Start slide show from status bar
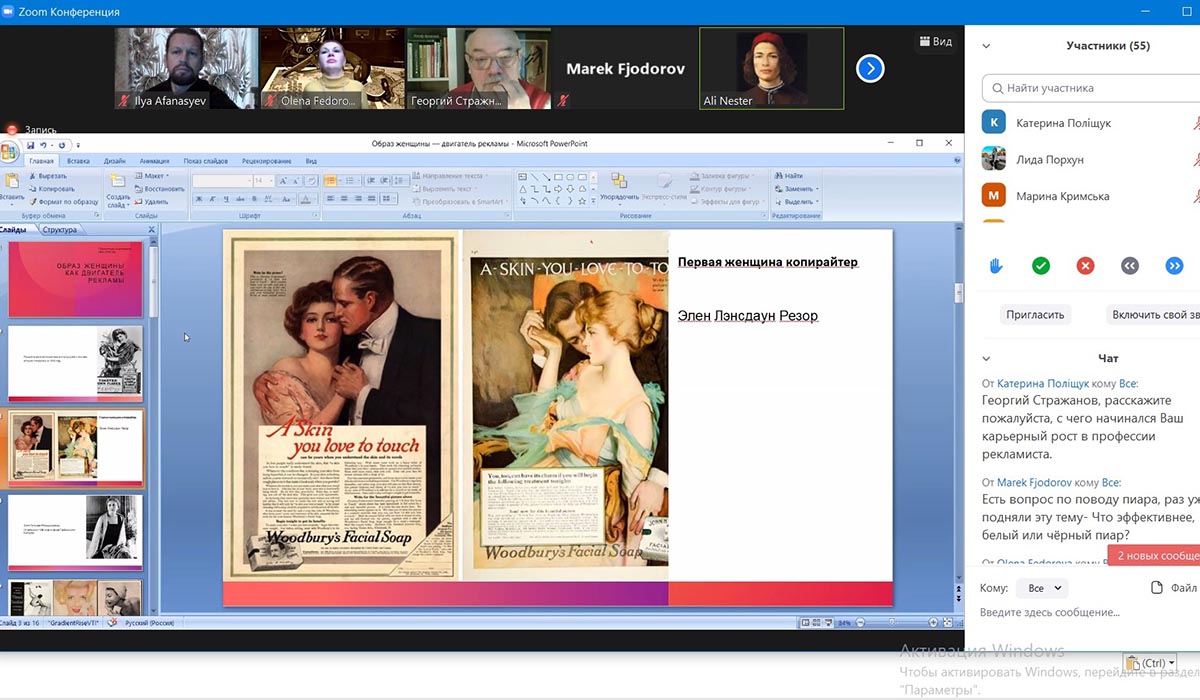 (x=828, y=623)
